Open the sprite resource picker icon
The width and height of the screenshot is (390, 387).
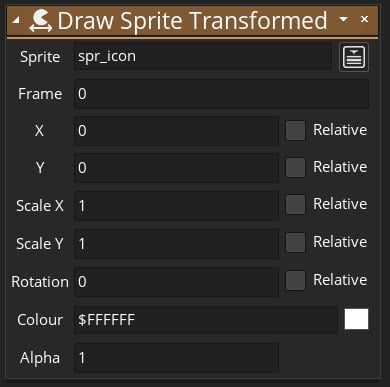click(354, 57)
